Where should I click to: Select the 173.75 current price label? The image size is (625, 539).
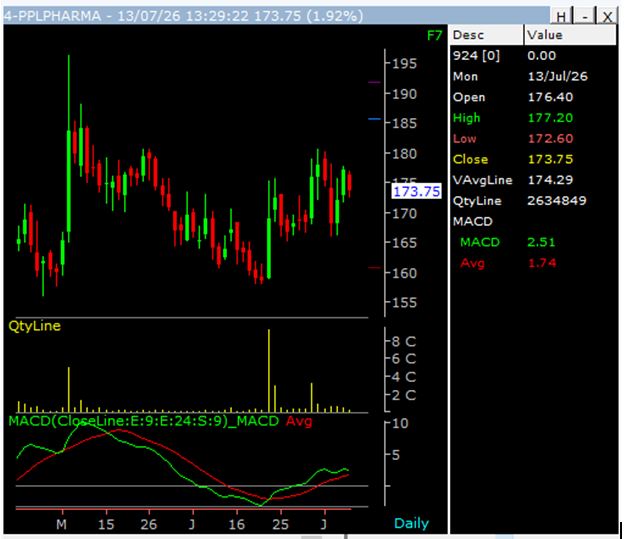coord(417,191)
